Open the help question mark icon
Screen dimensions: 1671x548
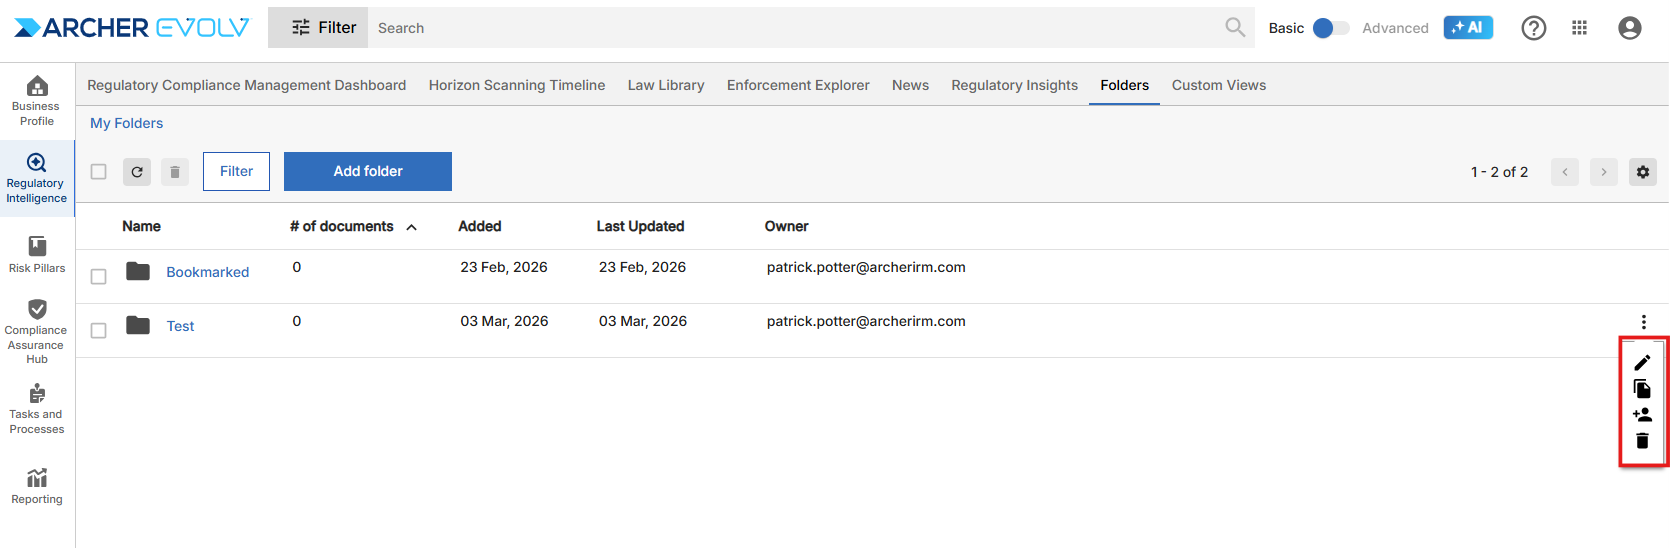(x=1533, y=28)
